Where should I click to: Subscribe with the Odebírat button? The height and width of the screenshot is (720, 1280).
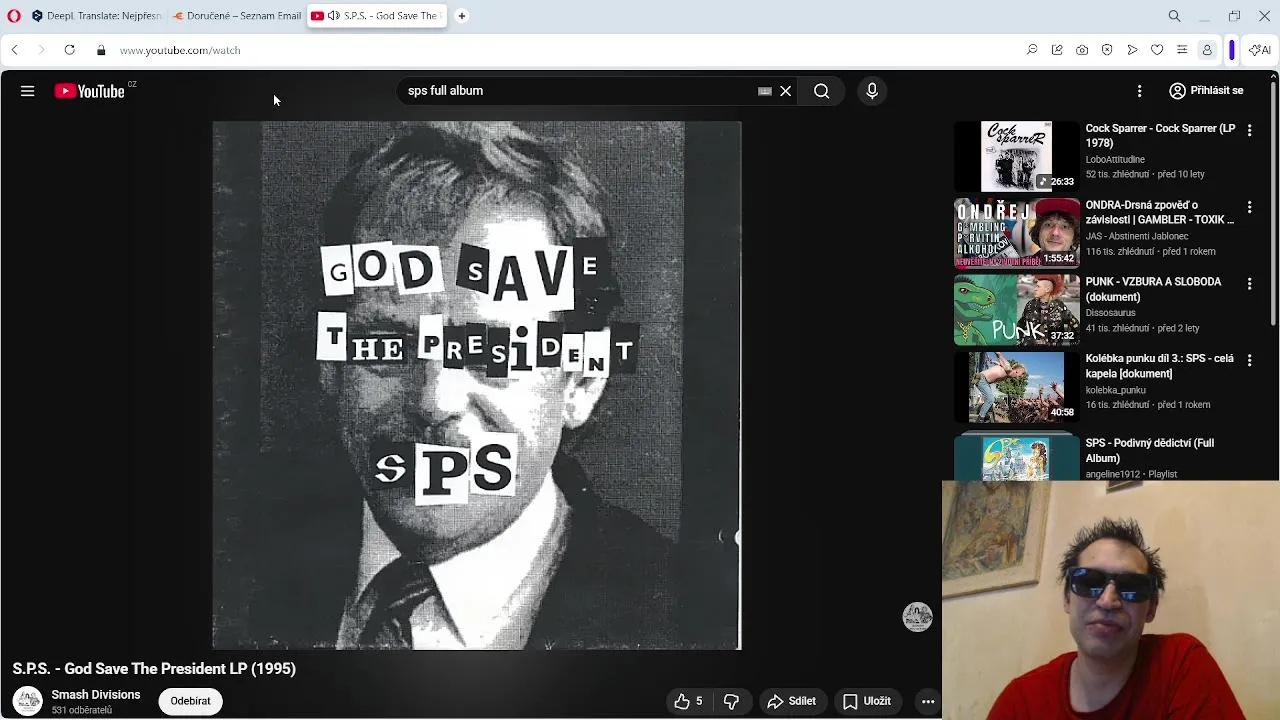click(190, 701)
